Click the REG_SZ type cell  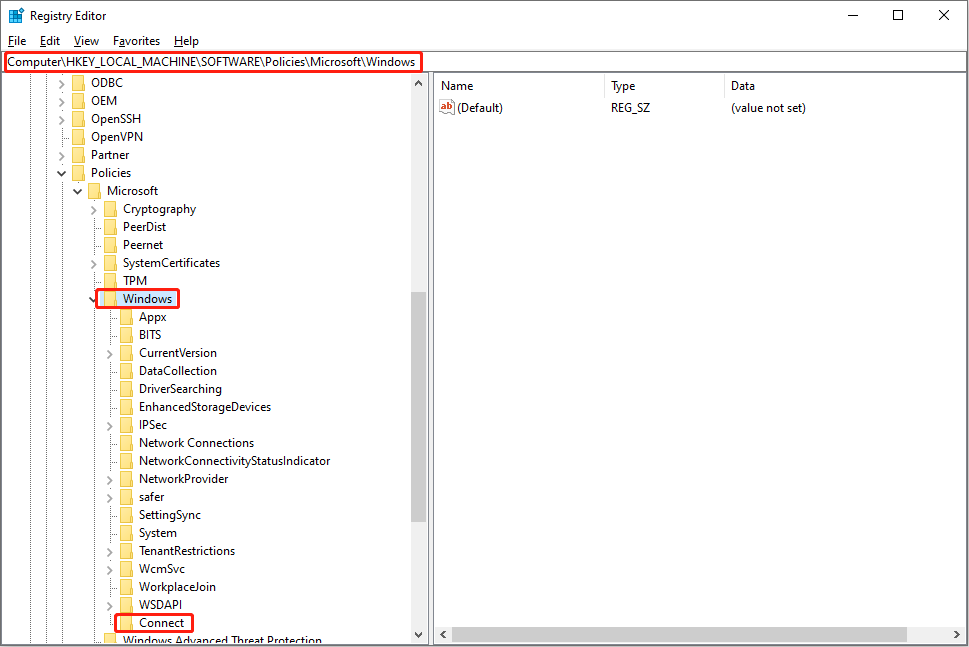pos(630,108)
